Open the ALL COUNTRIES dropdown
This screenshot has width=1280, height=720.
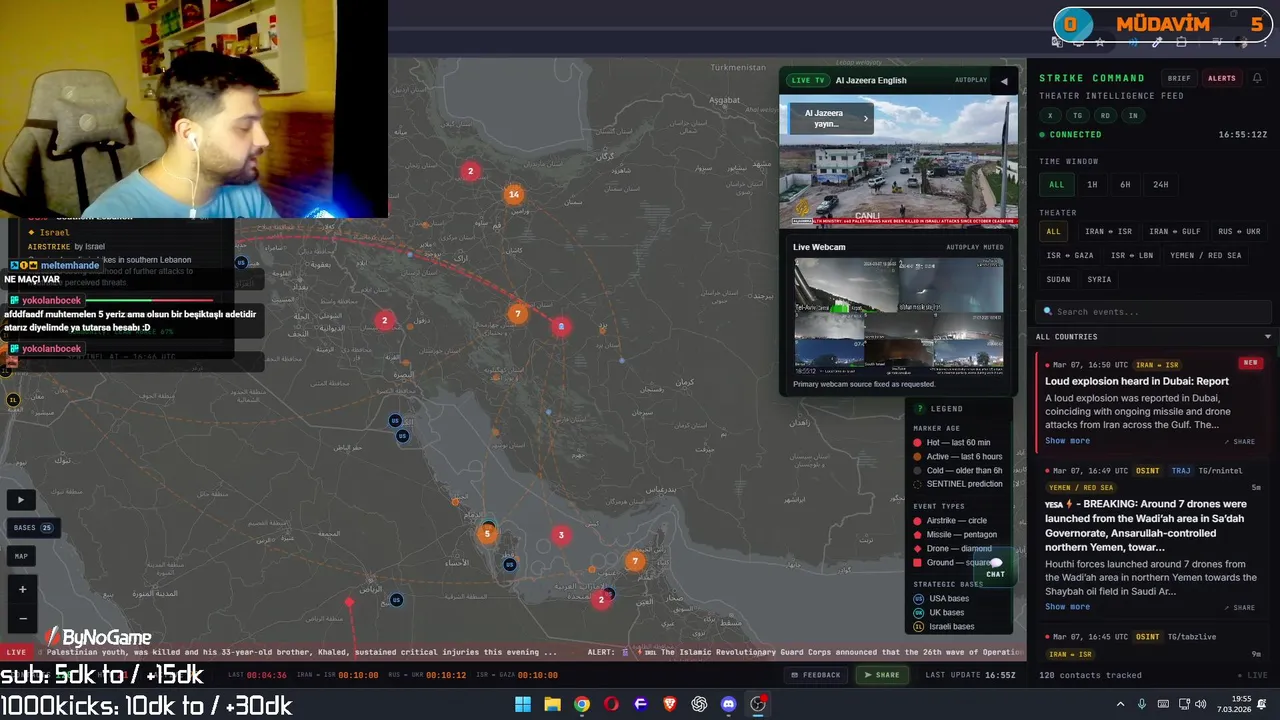1154,337
